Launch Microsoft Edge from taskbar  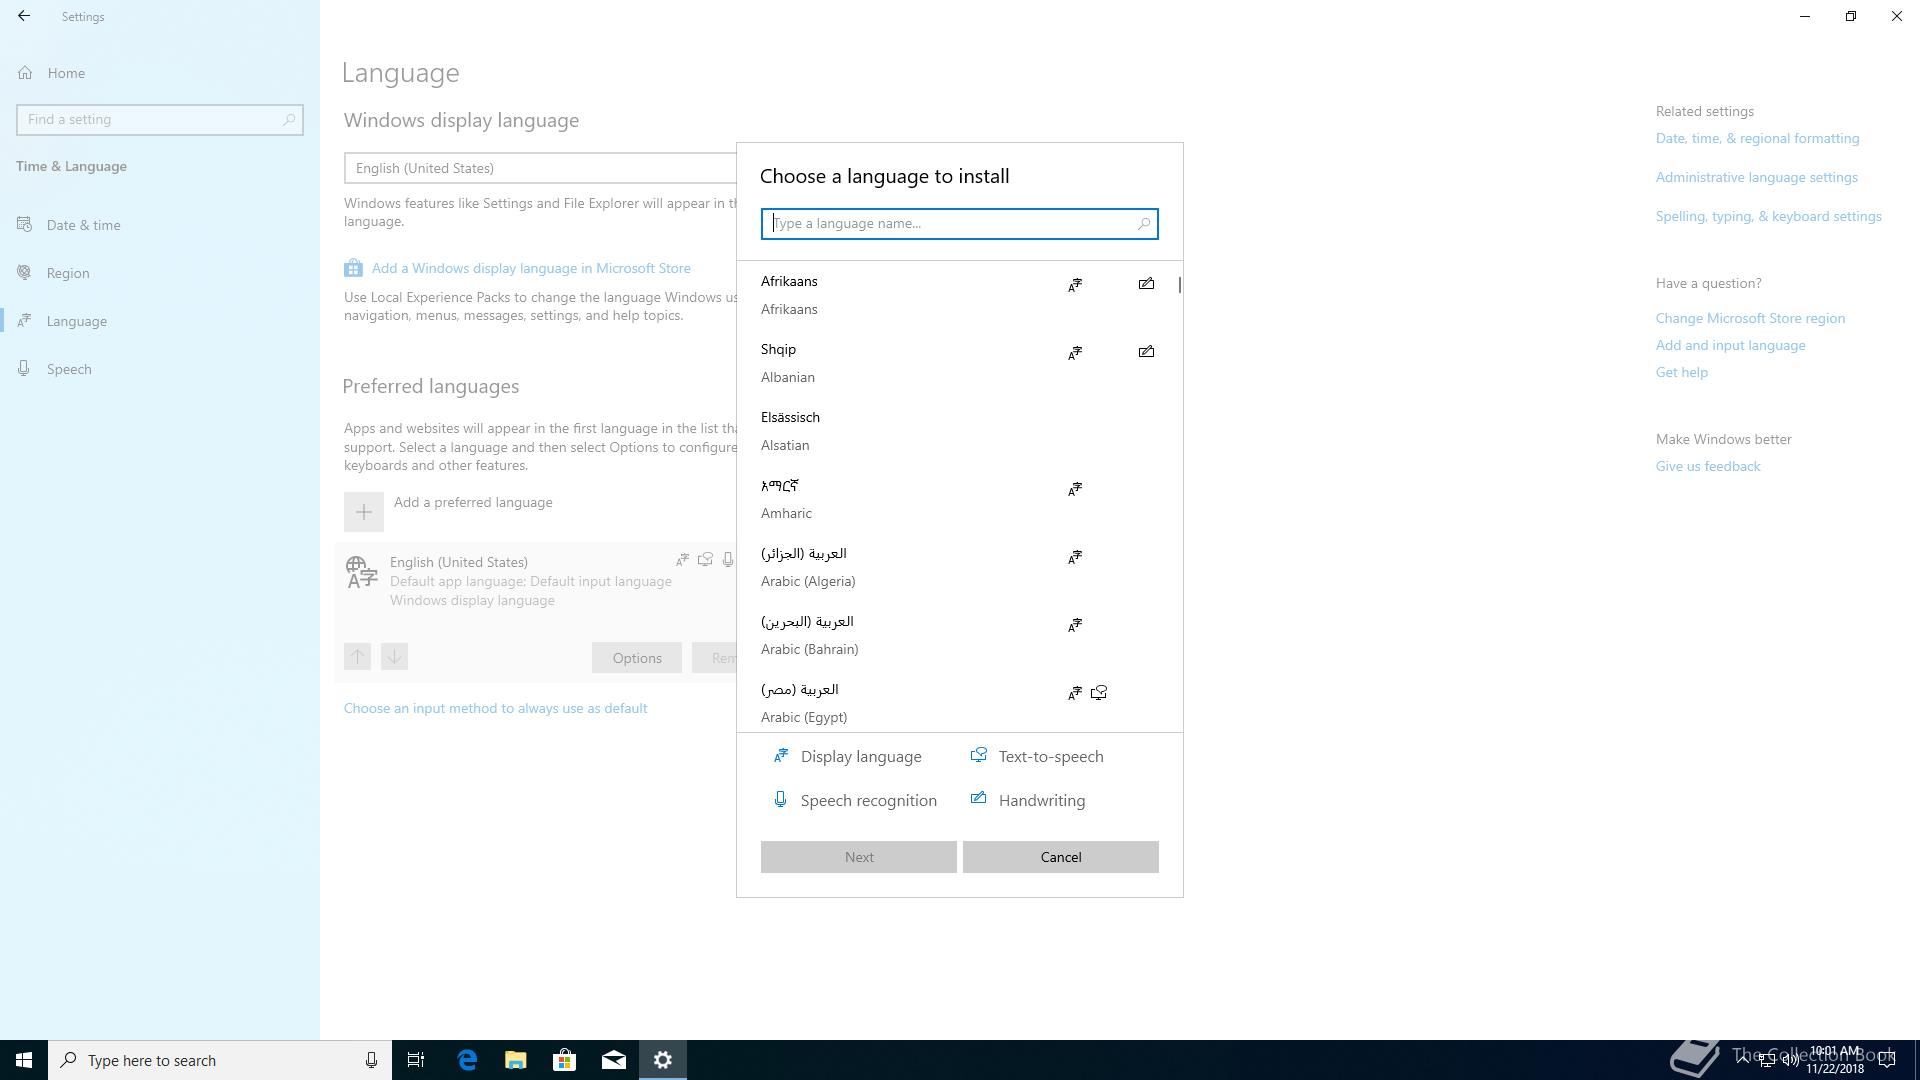466,1060
